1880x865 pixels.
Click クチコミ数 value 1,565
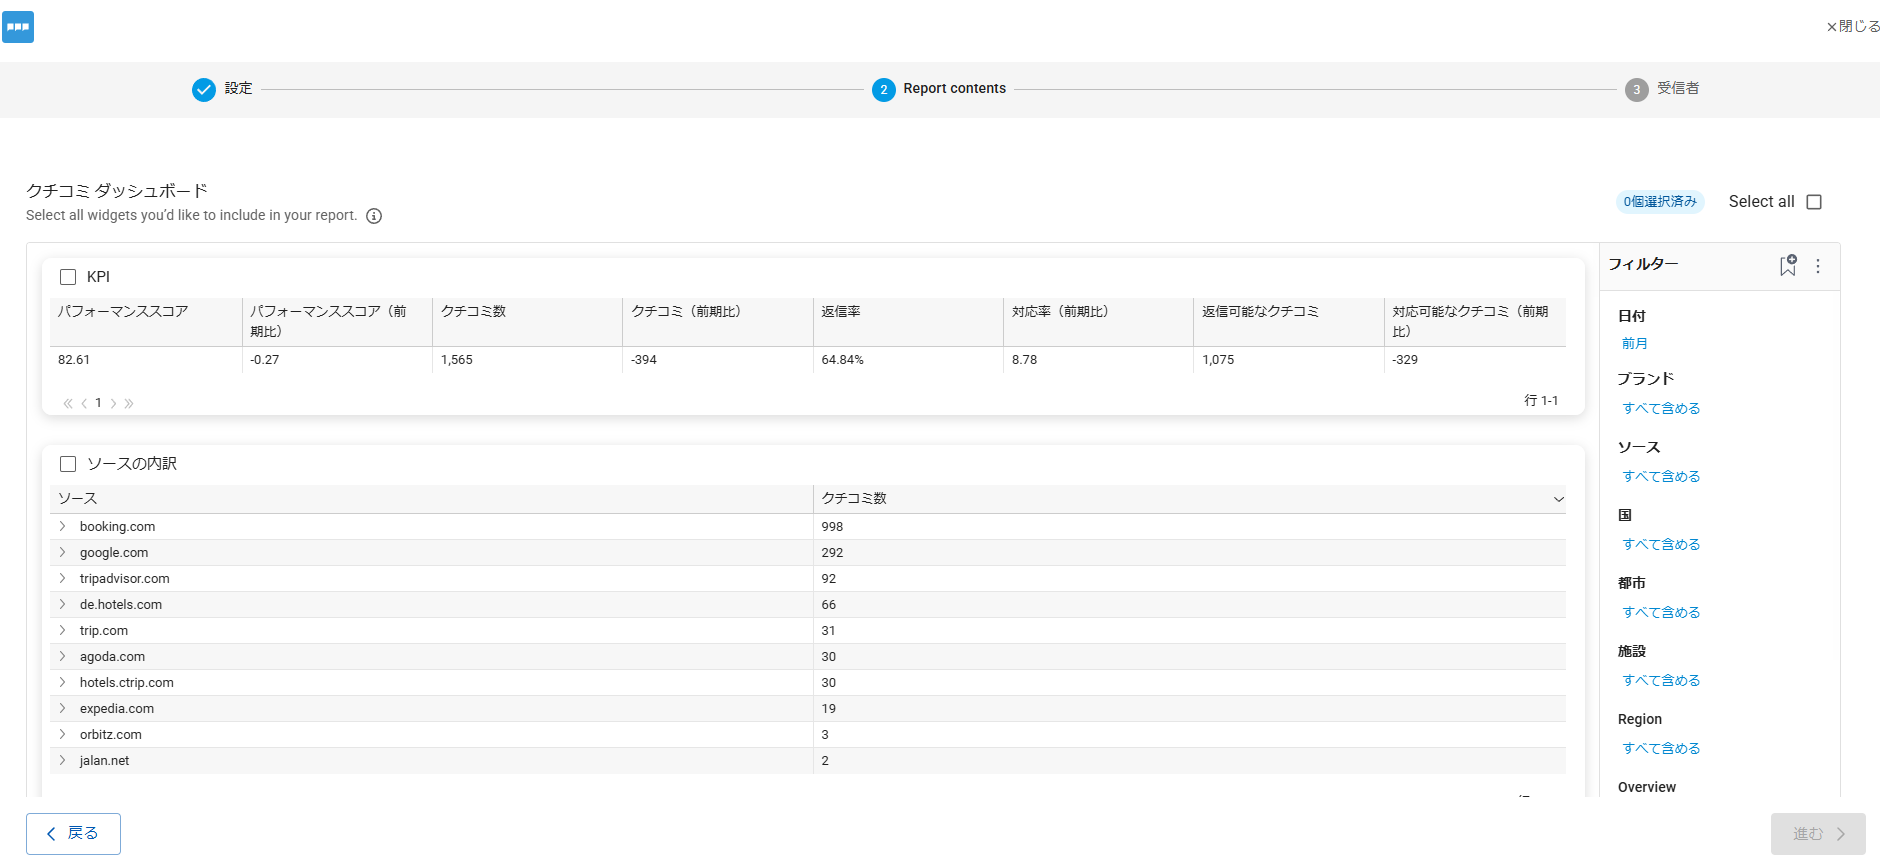tap(457, 360)
